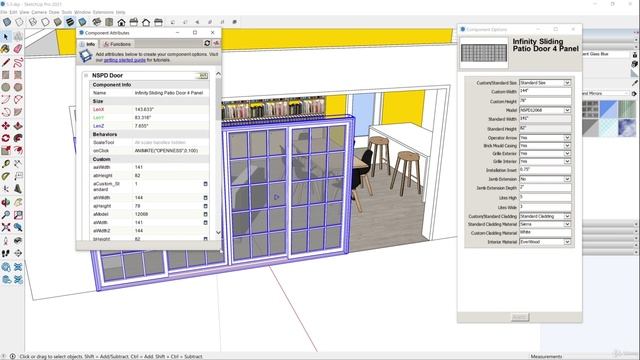The height and width of the screenshot is (360, 640).
Task: Open Brick Mould Casing dropdown
Action: (567, 145)
